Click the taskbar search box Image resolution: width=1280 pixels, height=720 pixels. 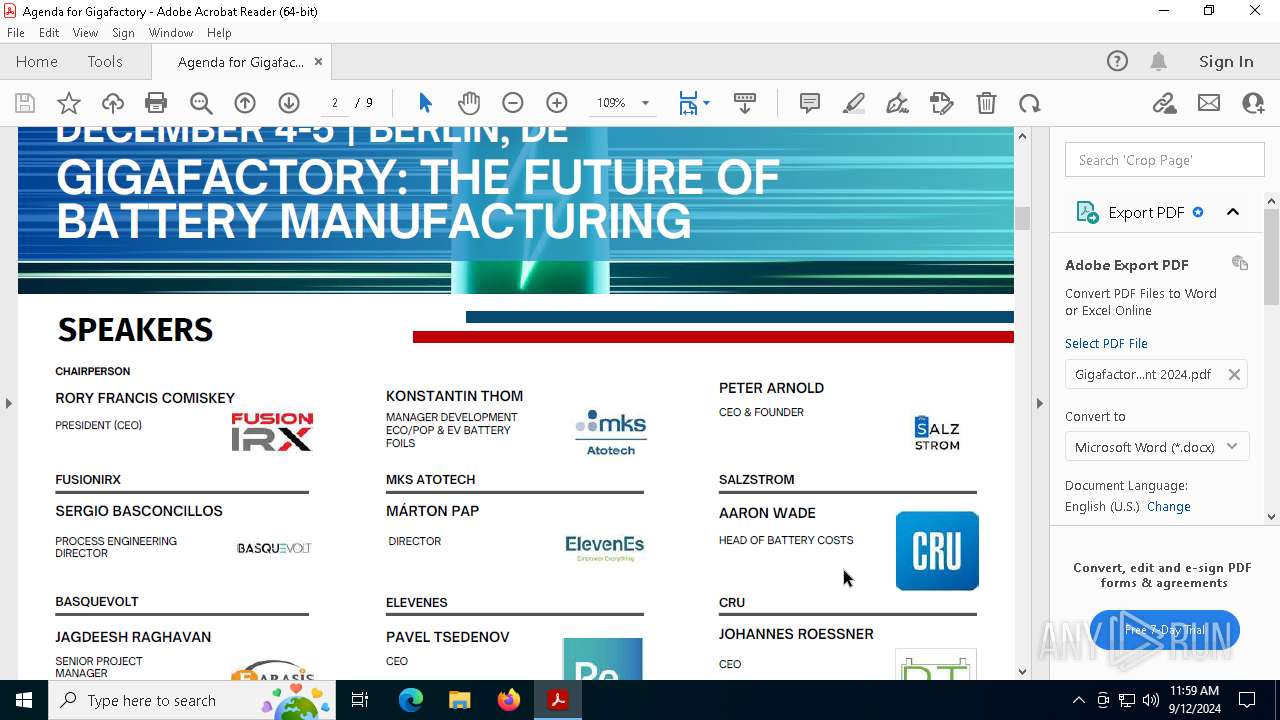192,700
